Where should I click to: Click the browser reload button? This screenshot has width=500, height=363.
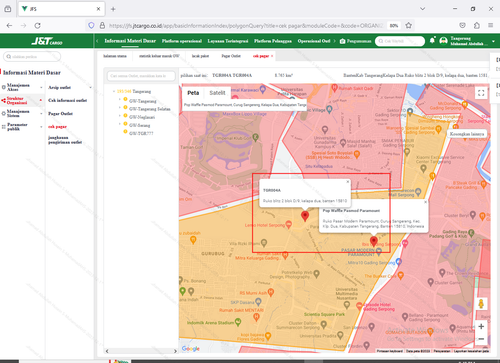point(38,25)
